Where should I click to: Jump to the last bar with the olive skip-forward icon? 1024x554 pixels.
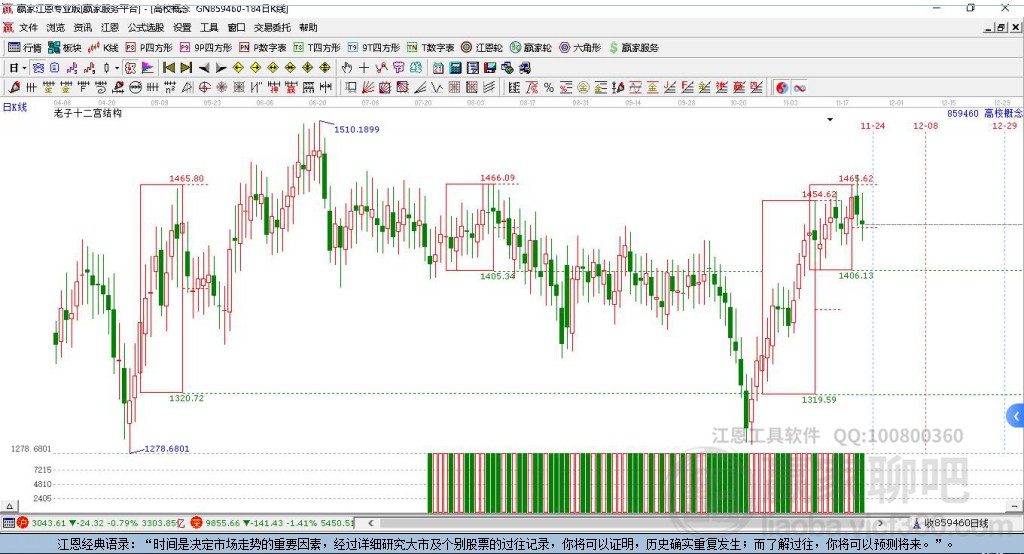[186, 68]
